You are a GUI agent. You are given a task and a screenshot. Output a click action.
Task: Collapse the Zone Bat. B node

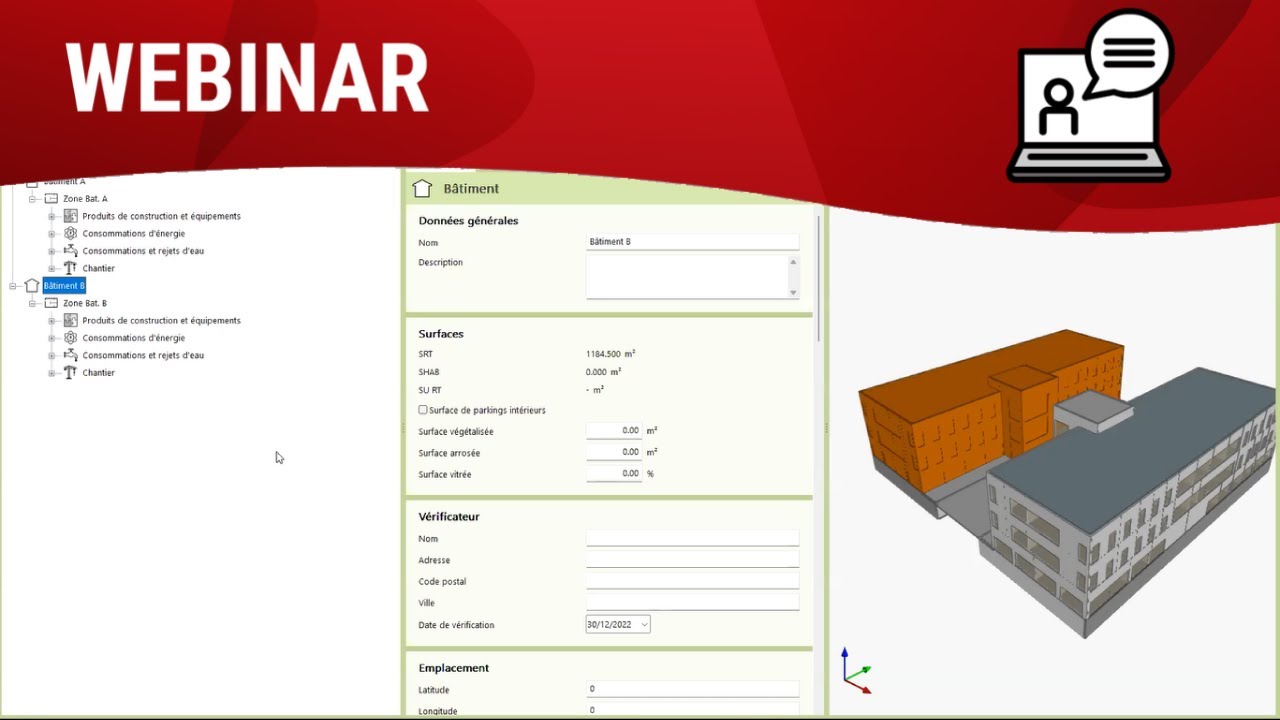(33, 303)
